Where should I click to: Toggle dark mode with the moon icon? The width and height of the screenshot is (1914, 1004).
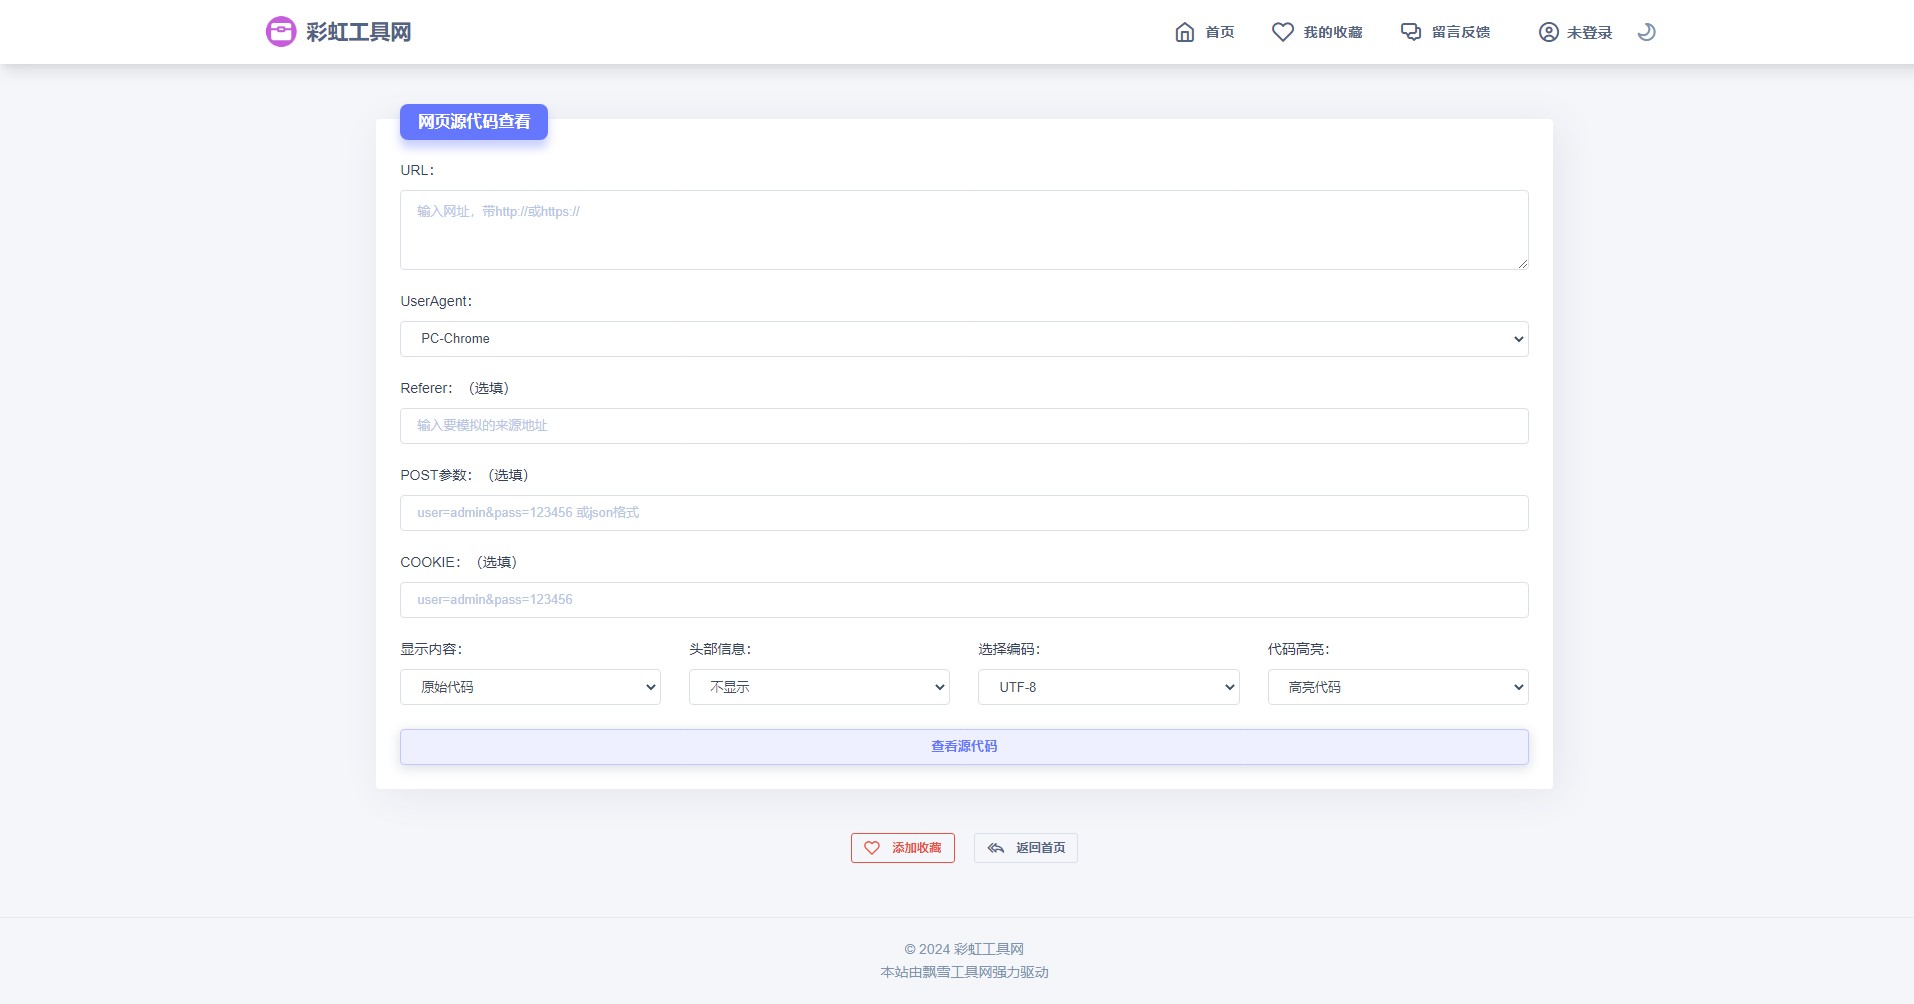point(1646,32)
